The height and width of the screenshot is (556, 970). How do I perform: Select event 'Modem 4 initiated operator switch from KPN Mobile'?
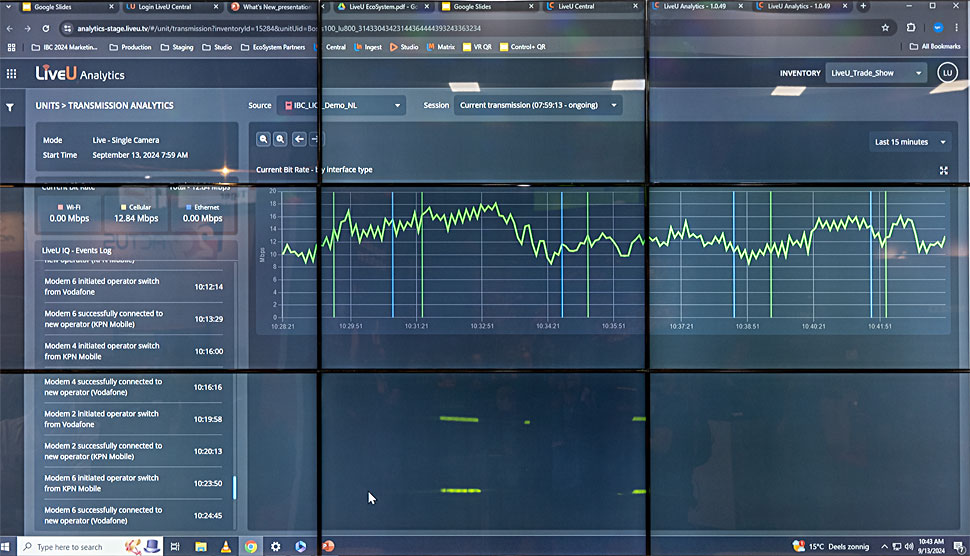[134, 351]
